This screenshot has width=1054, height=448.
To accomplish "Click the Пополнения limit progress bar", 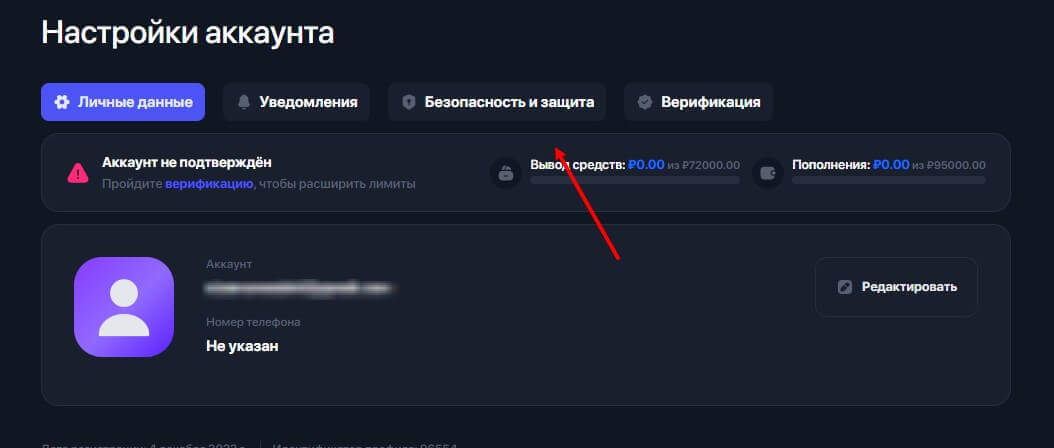I will (x=889, y=180).
